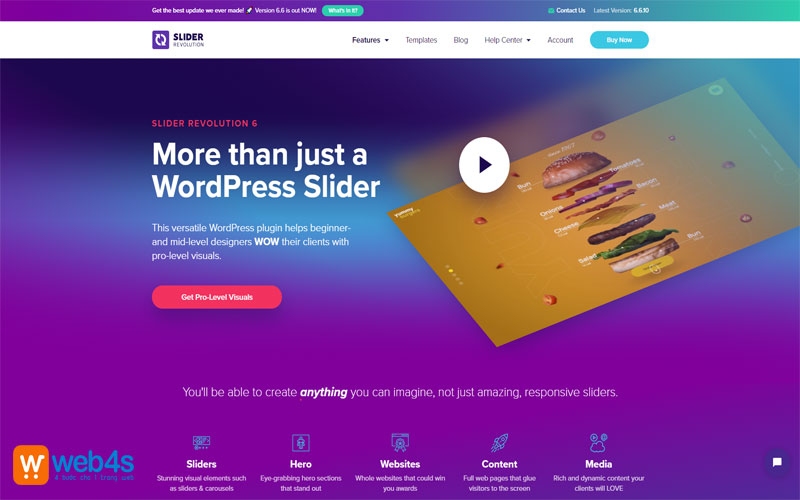This screenshot has height=500, width=800.
Task: Select the Media cloud icon
Action: pos(598,442)
